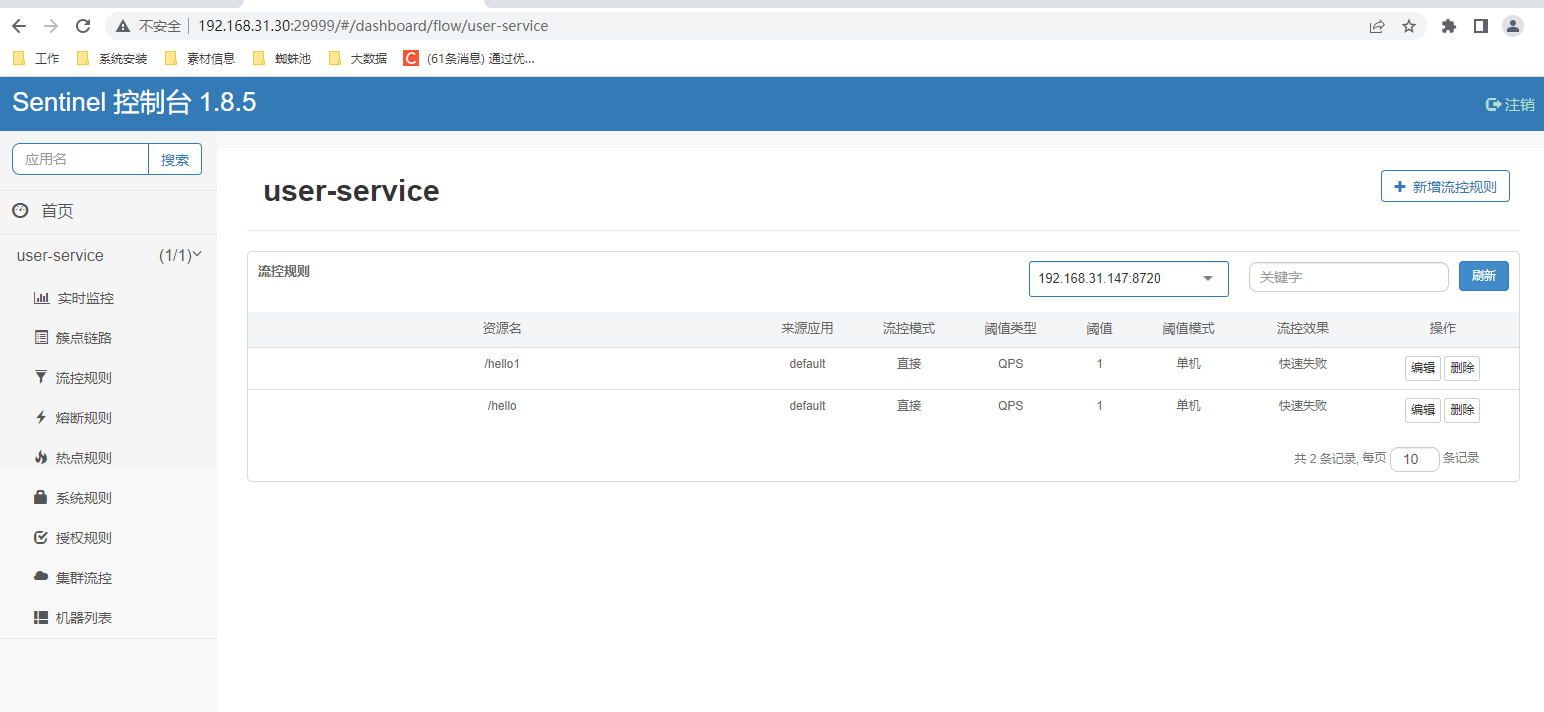Log out via 注销 link
Viewport: 1544px width, 712px height.
1510,104
